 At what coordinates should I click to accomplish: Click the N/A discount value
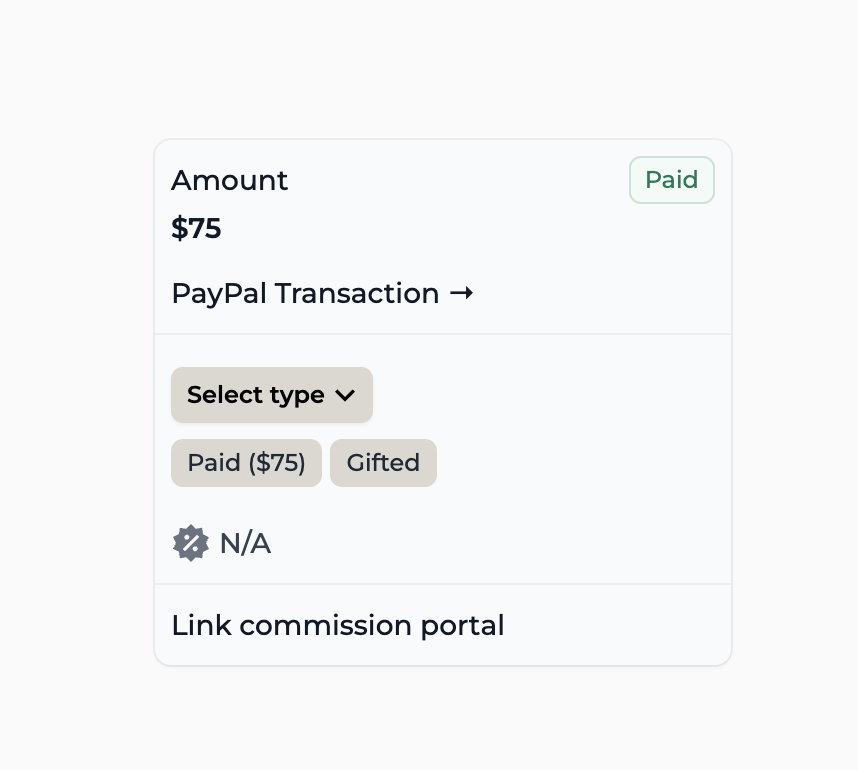point(245,543)
